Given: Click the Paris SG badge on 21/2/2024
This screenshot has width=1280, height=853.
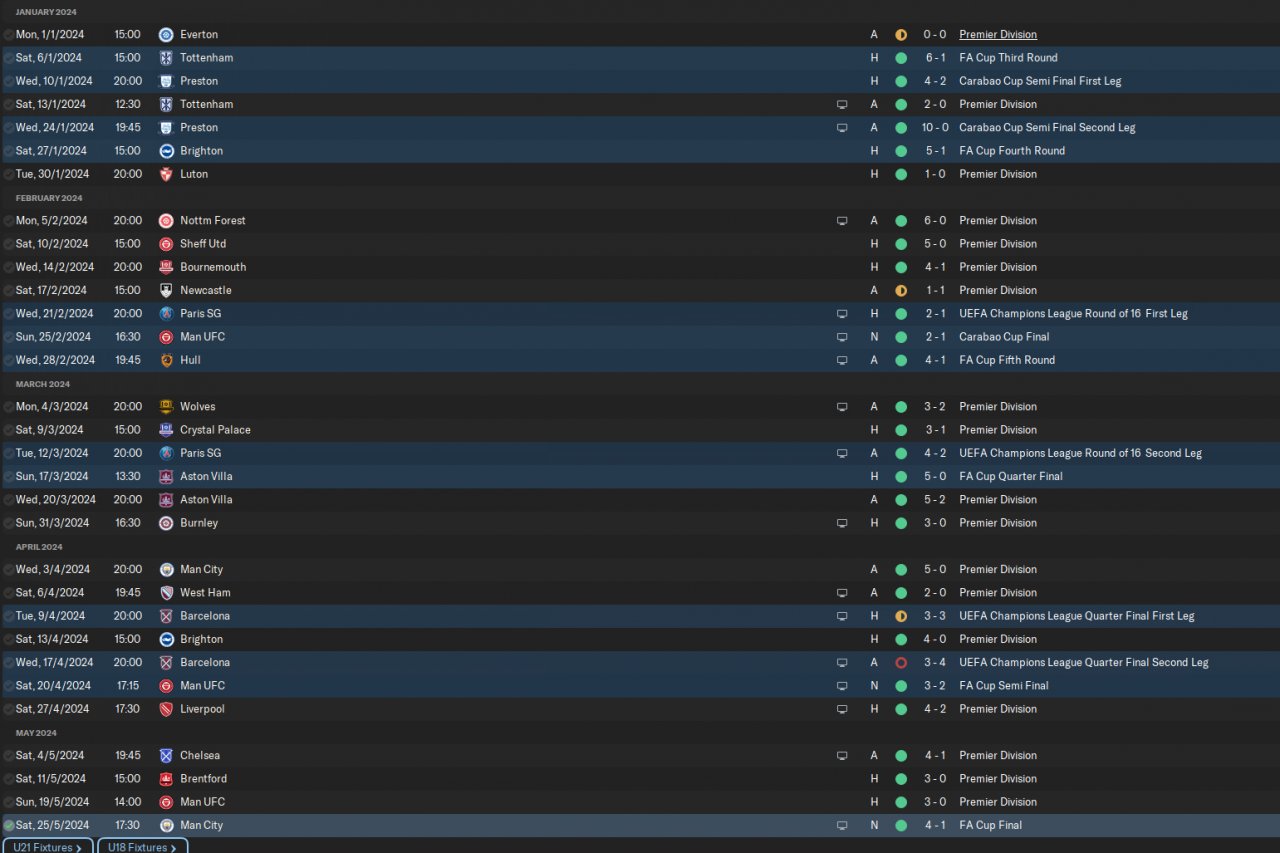Looking at the screenshot, I should [x=166, y=313].
